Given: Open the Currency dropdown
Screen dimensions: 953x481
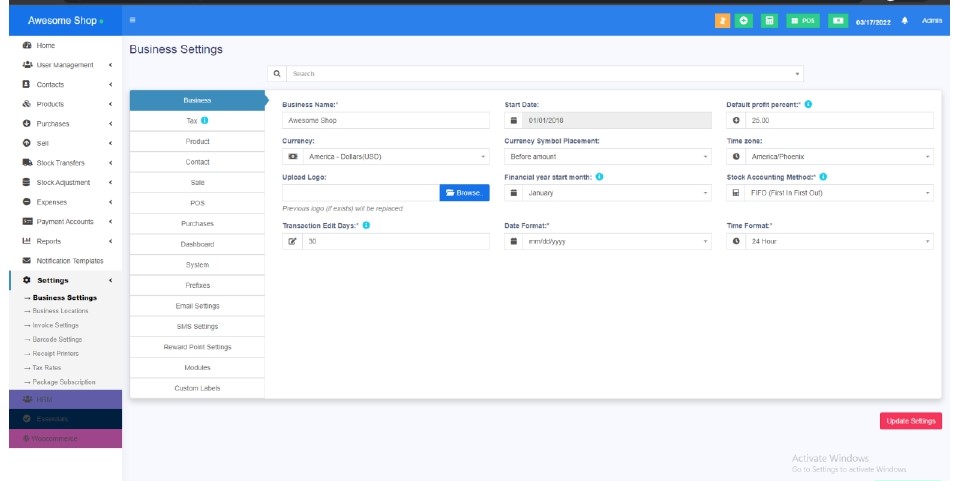Looking at the screenshot, I should (386, 157).
